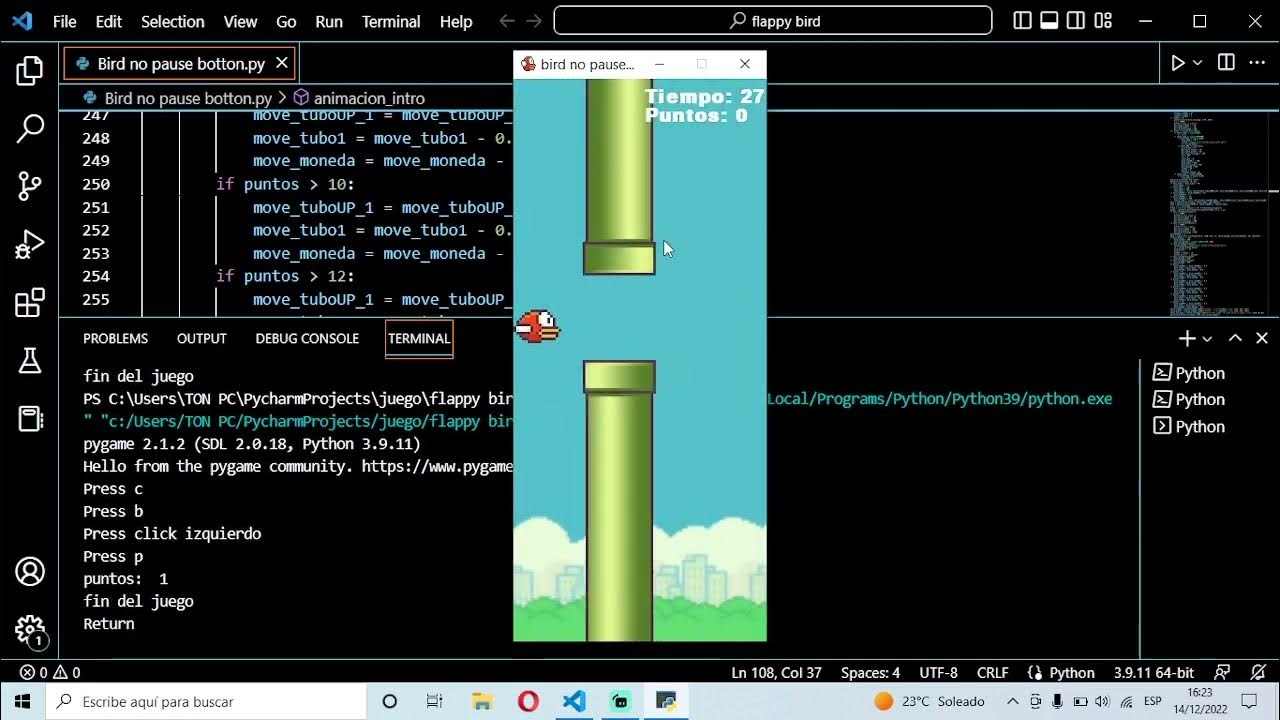The height and width of the screenshot is (720, 1280).
Task: Open the run button dropdown arrow
Action: (x=1198, y=63)
